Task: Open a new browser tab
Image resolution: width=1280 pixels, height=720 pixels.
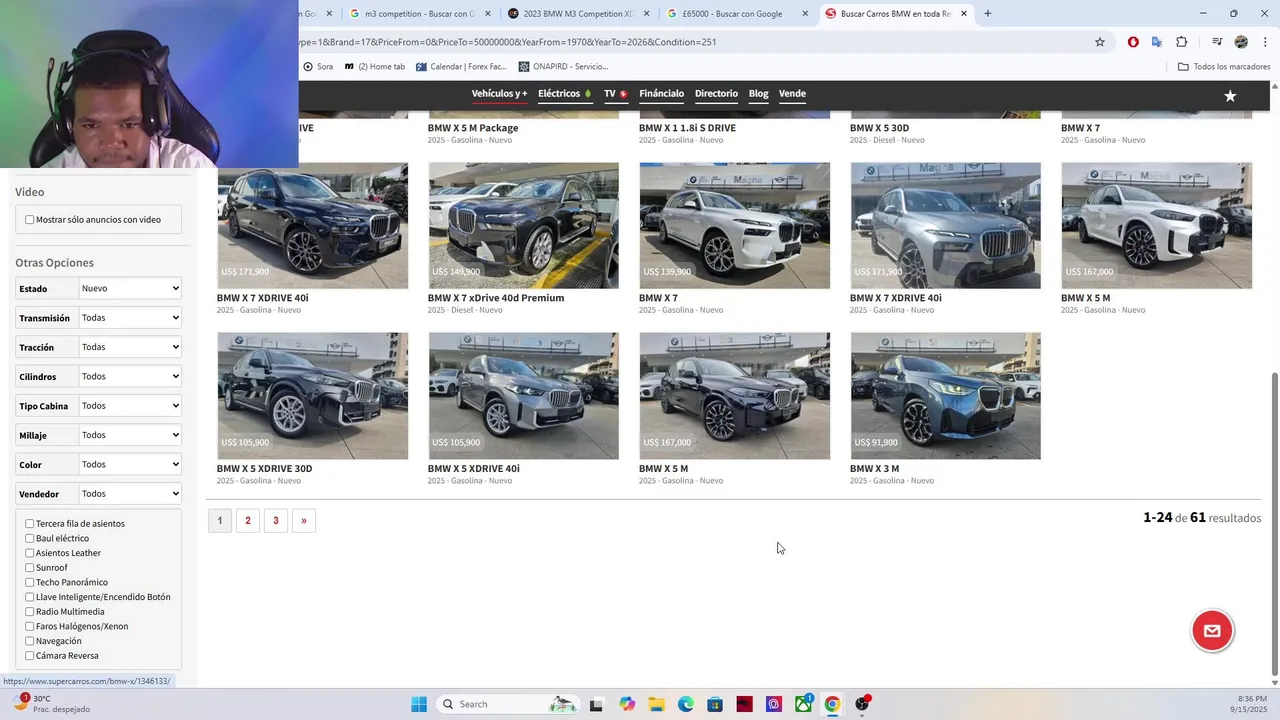Action: pos(988,14)
